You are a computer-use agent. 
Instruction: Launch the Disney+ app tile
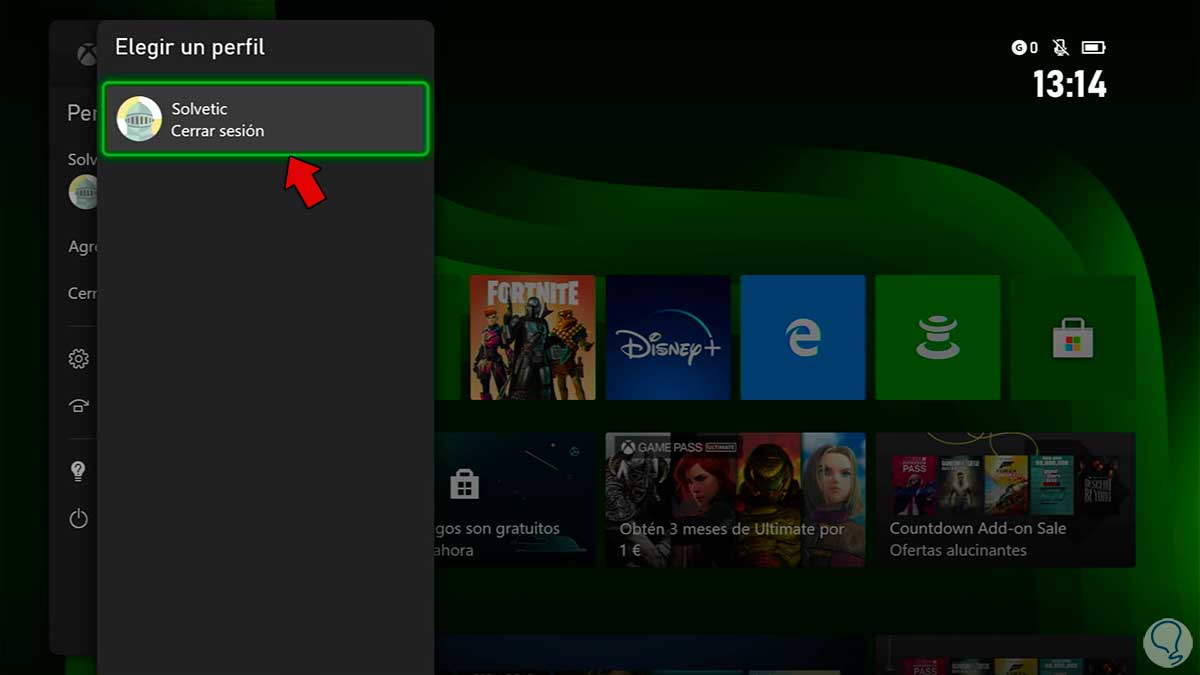point(668,338)
